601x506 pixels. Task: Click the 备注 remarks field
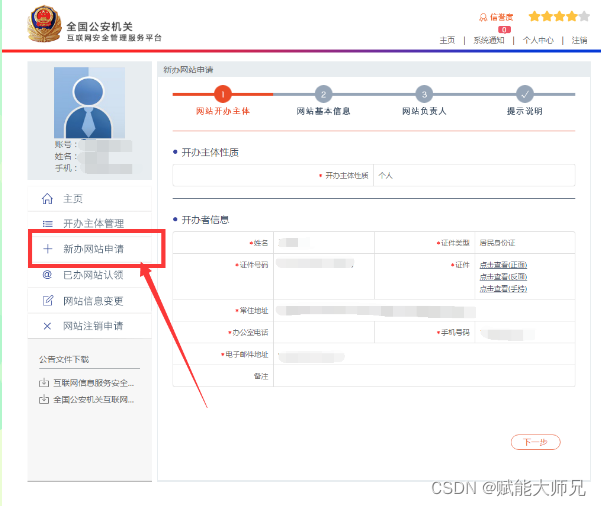(424, 376)
